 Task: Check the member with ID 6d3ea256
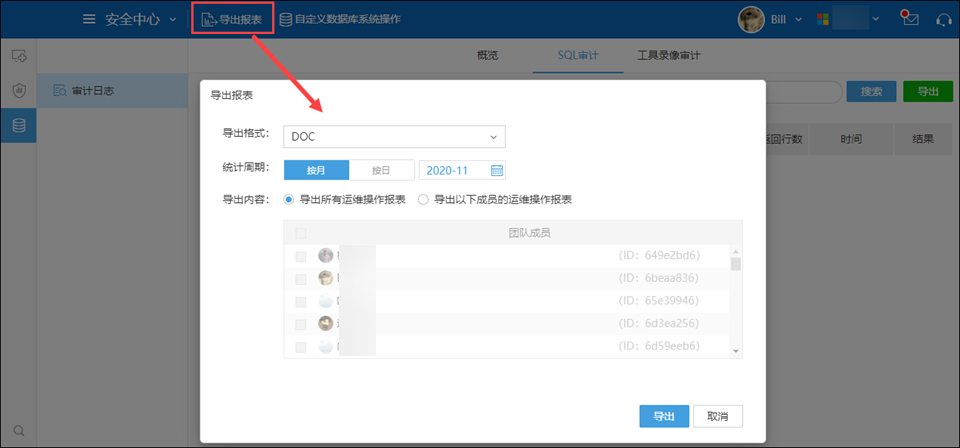coord(301,324)
